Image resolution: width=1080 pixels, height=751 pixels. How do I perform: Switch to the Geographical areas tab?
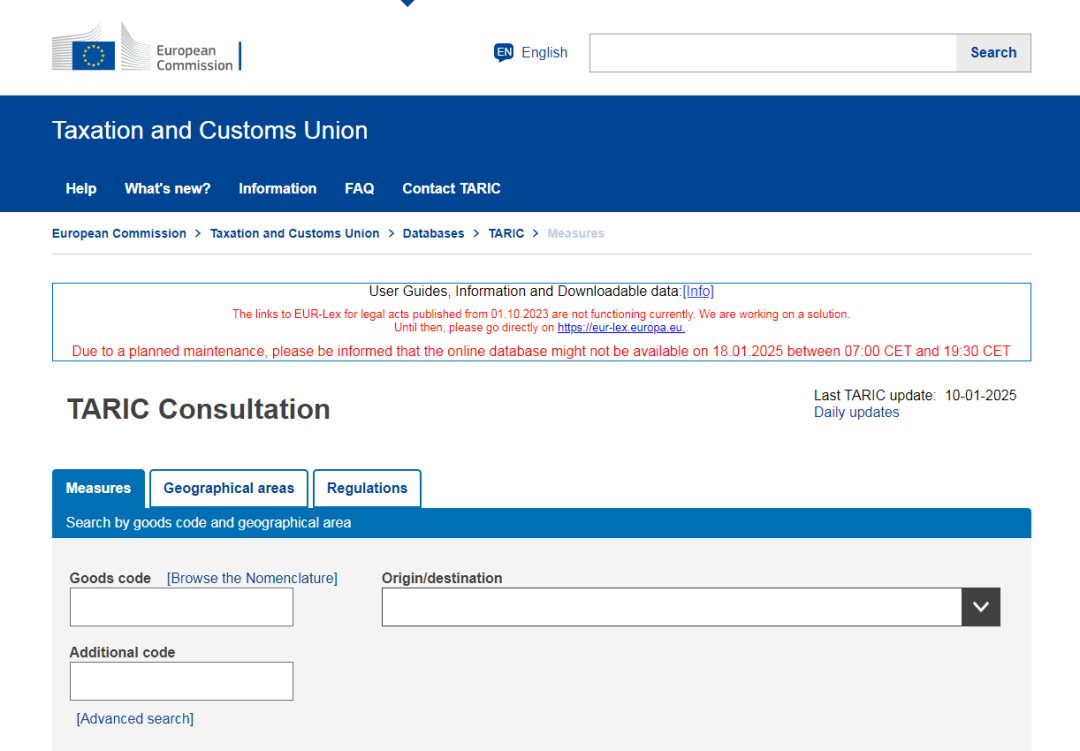tap(229, 488)
